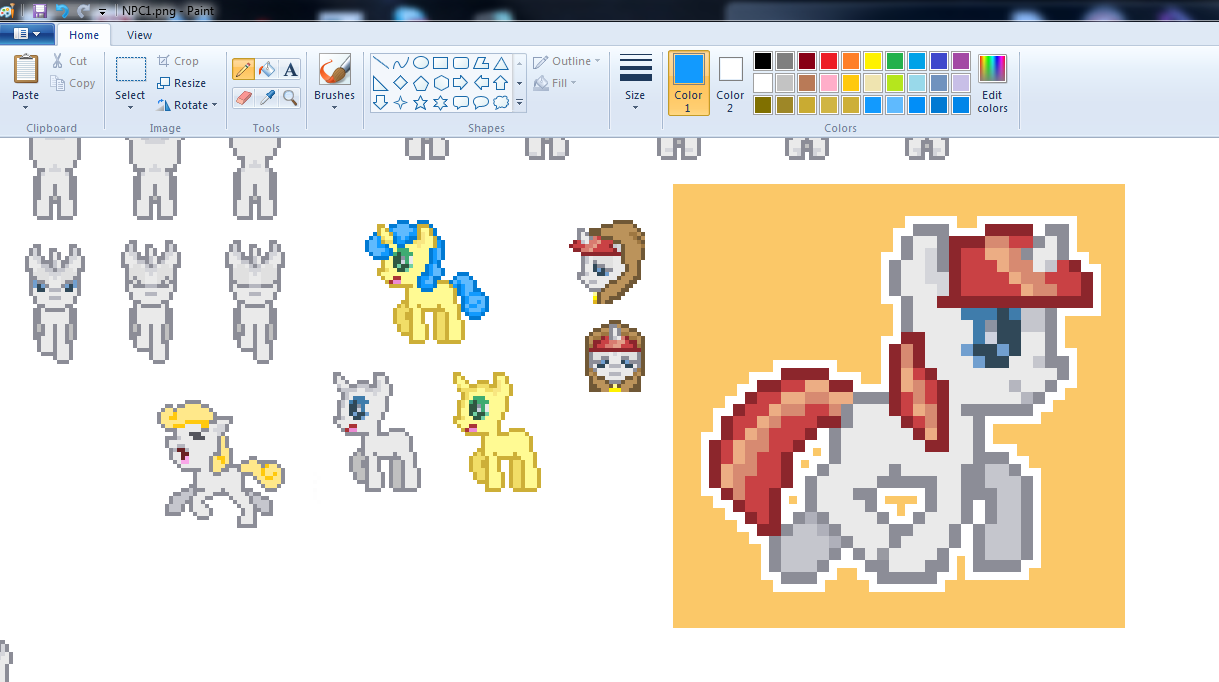This screenshot has height=682, width=1219.
Task: Click the Redo arrow in the title bar
Action: (x=83, y=11)
